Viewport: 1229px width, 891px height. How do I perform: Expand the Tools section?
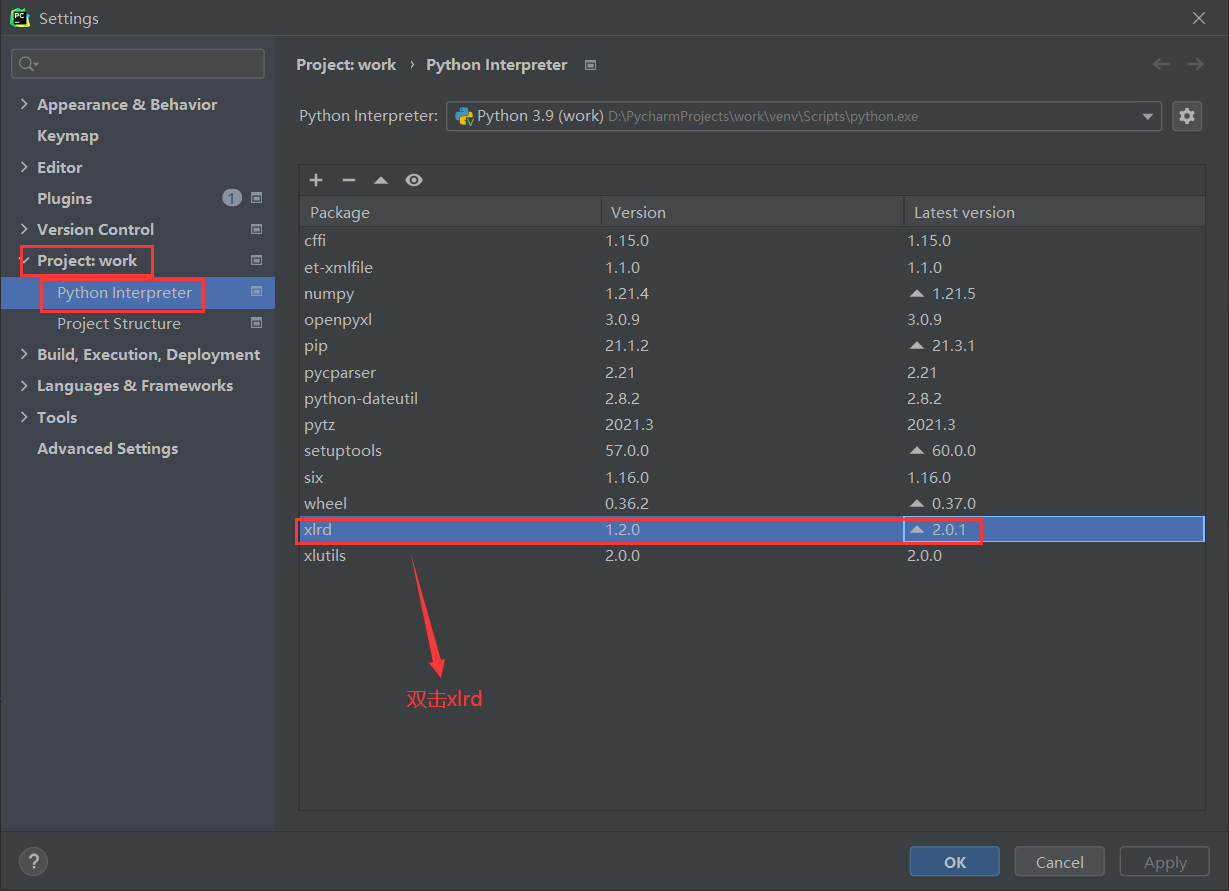tap(24, 417)
